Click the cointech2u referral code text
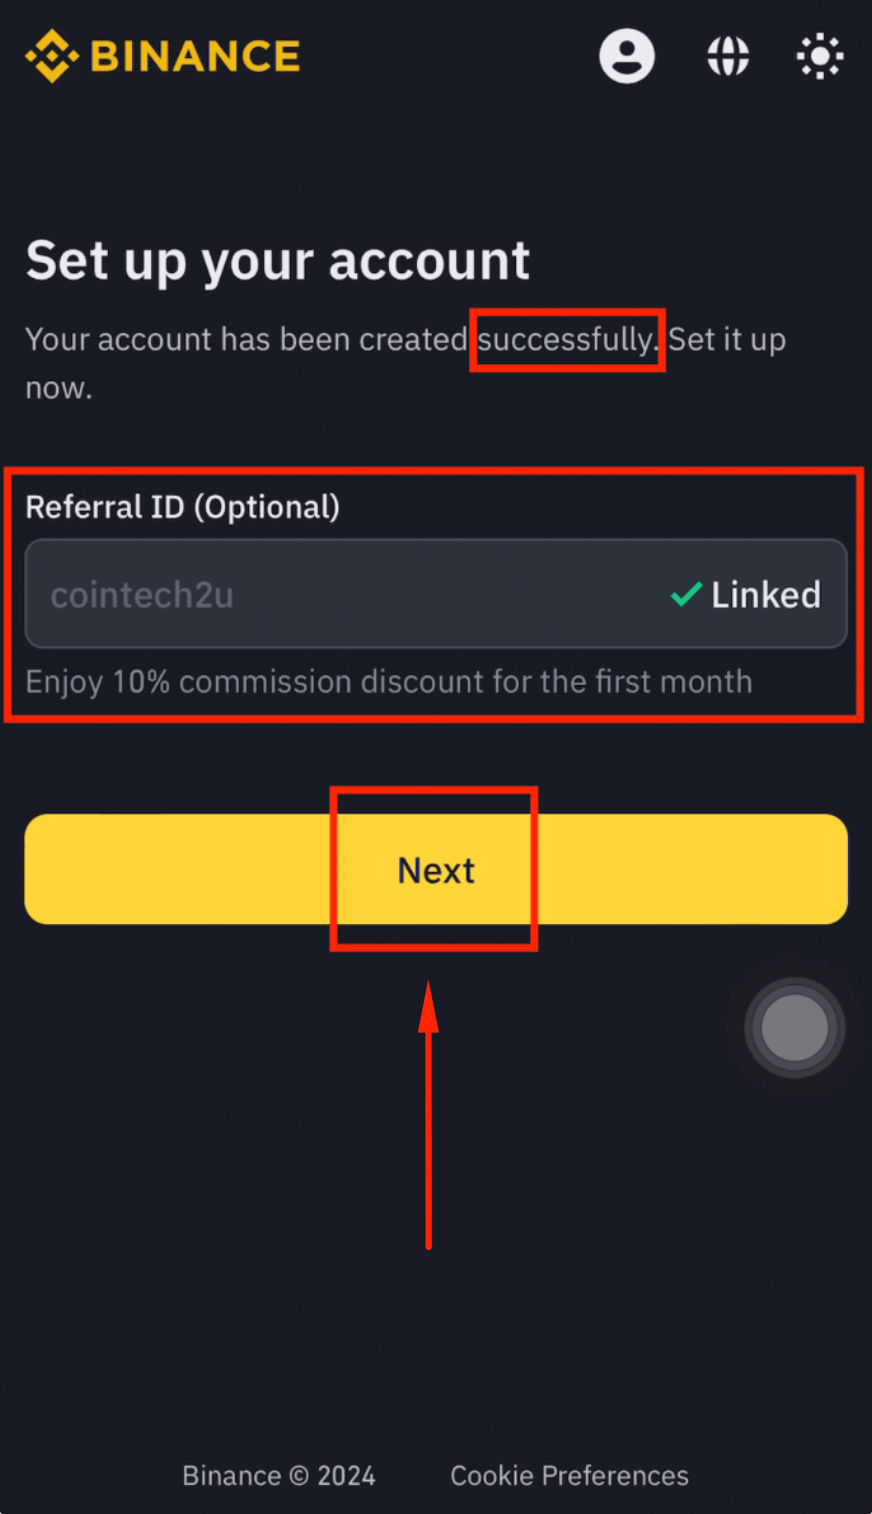872x1514 pixels. pos(142,595)
